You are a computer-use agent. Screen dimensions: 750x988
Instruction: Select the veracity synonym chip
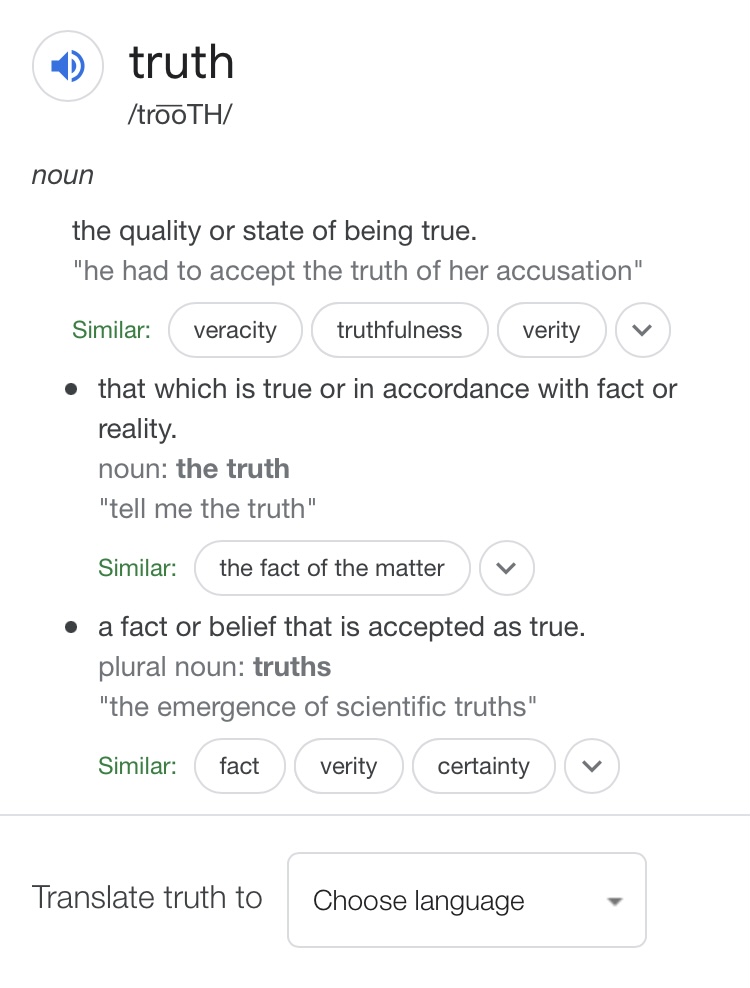pos(235,330)
